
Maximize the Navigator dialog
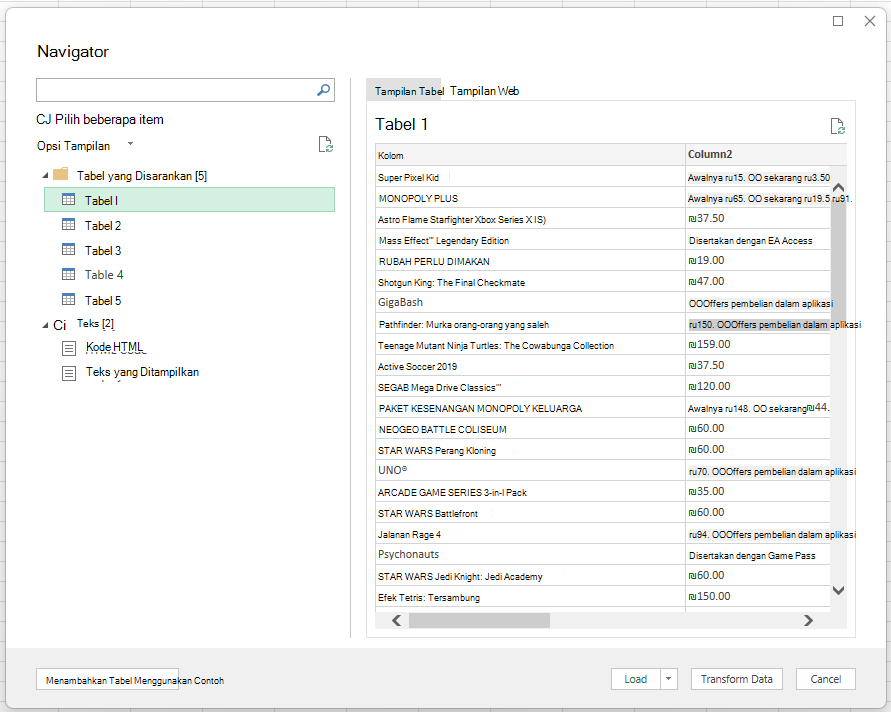click(838, 21)
